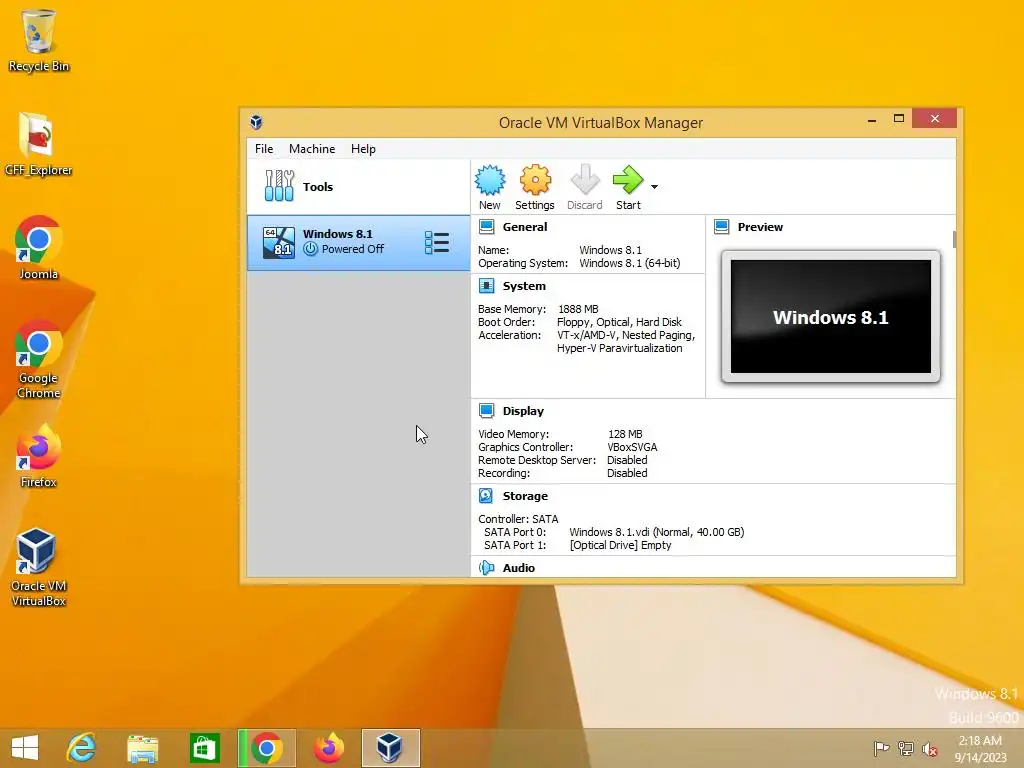Select the Tools item in left pane
1024x768 pixels.
358,187
